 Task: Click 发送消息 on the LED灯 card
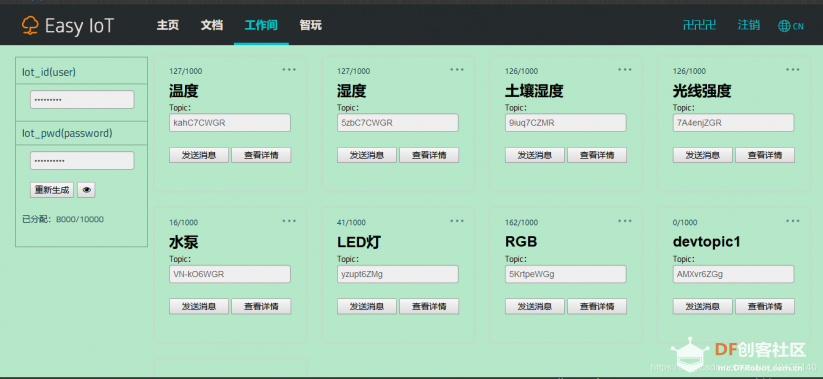367,307
